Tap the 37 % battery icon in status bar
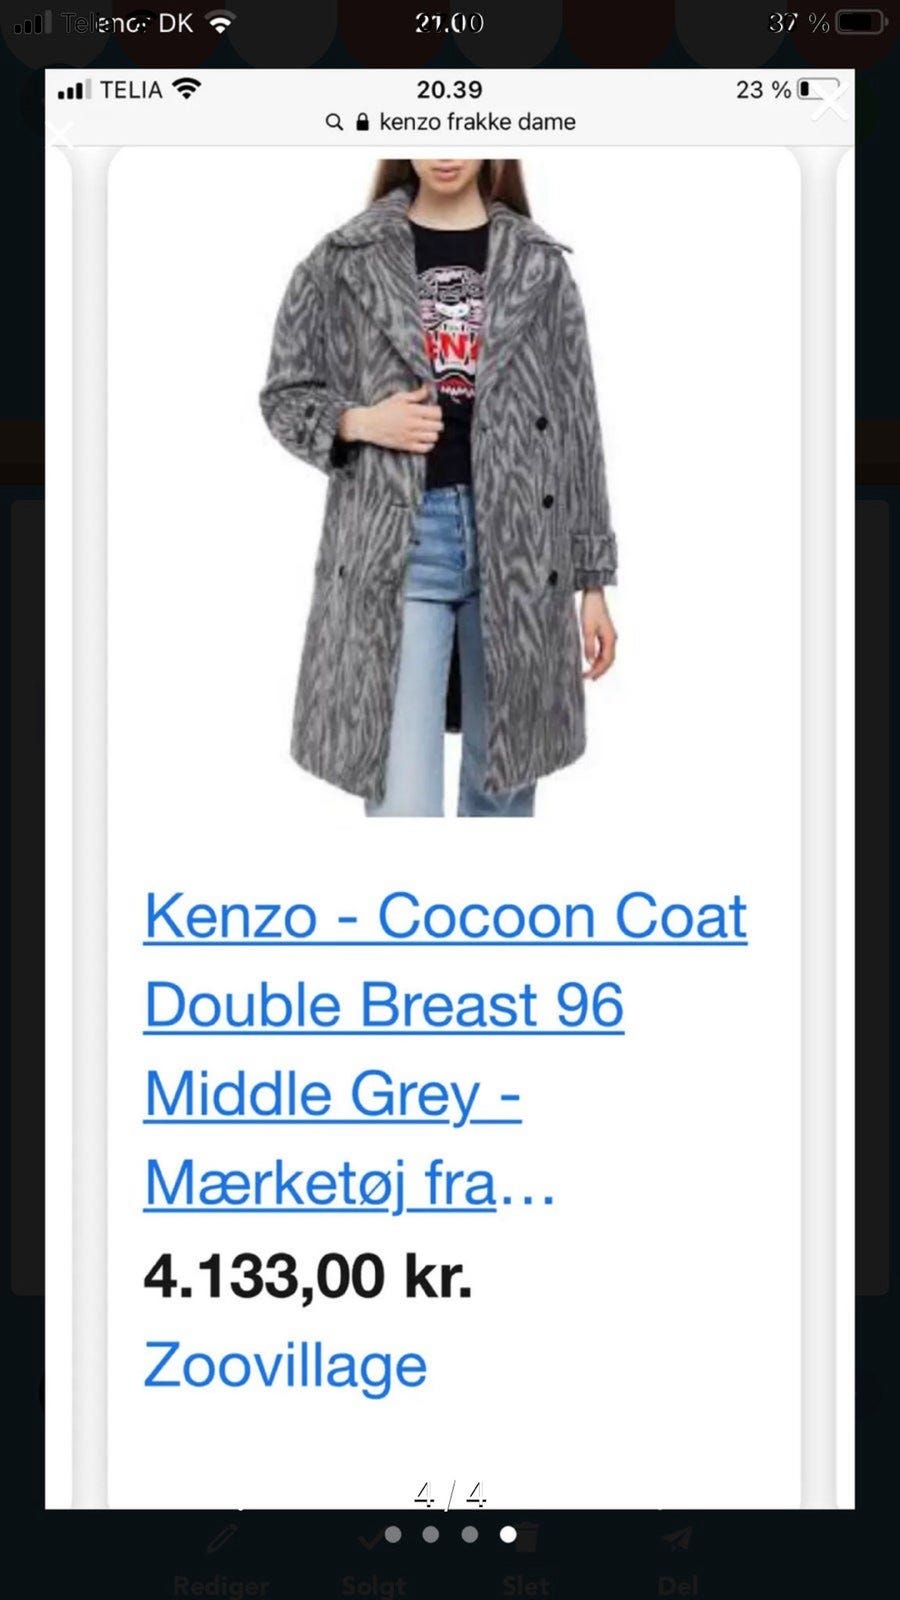Viewport: 900px width, 1600px height. [x=862, y=22]
